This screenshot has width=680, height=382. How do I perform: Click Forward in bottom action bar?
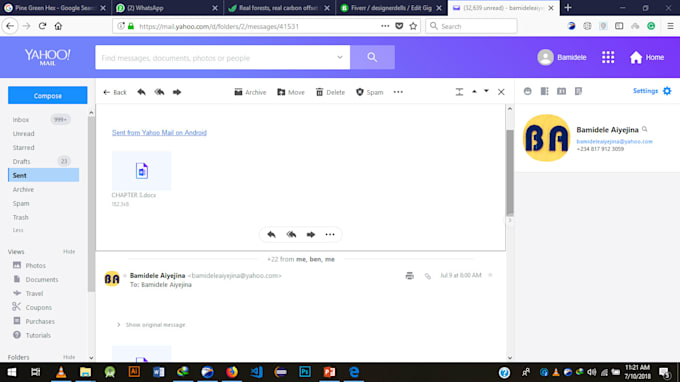311,235
